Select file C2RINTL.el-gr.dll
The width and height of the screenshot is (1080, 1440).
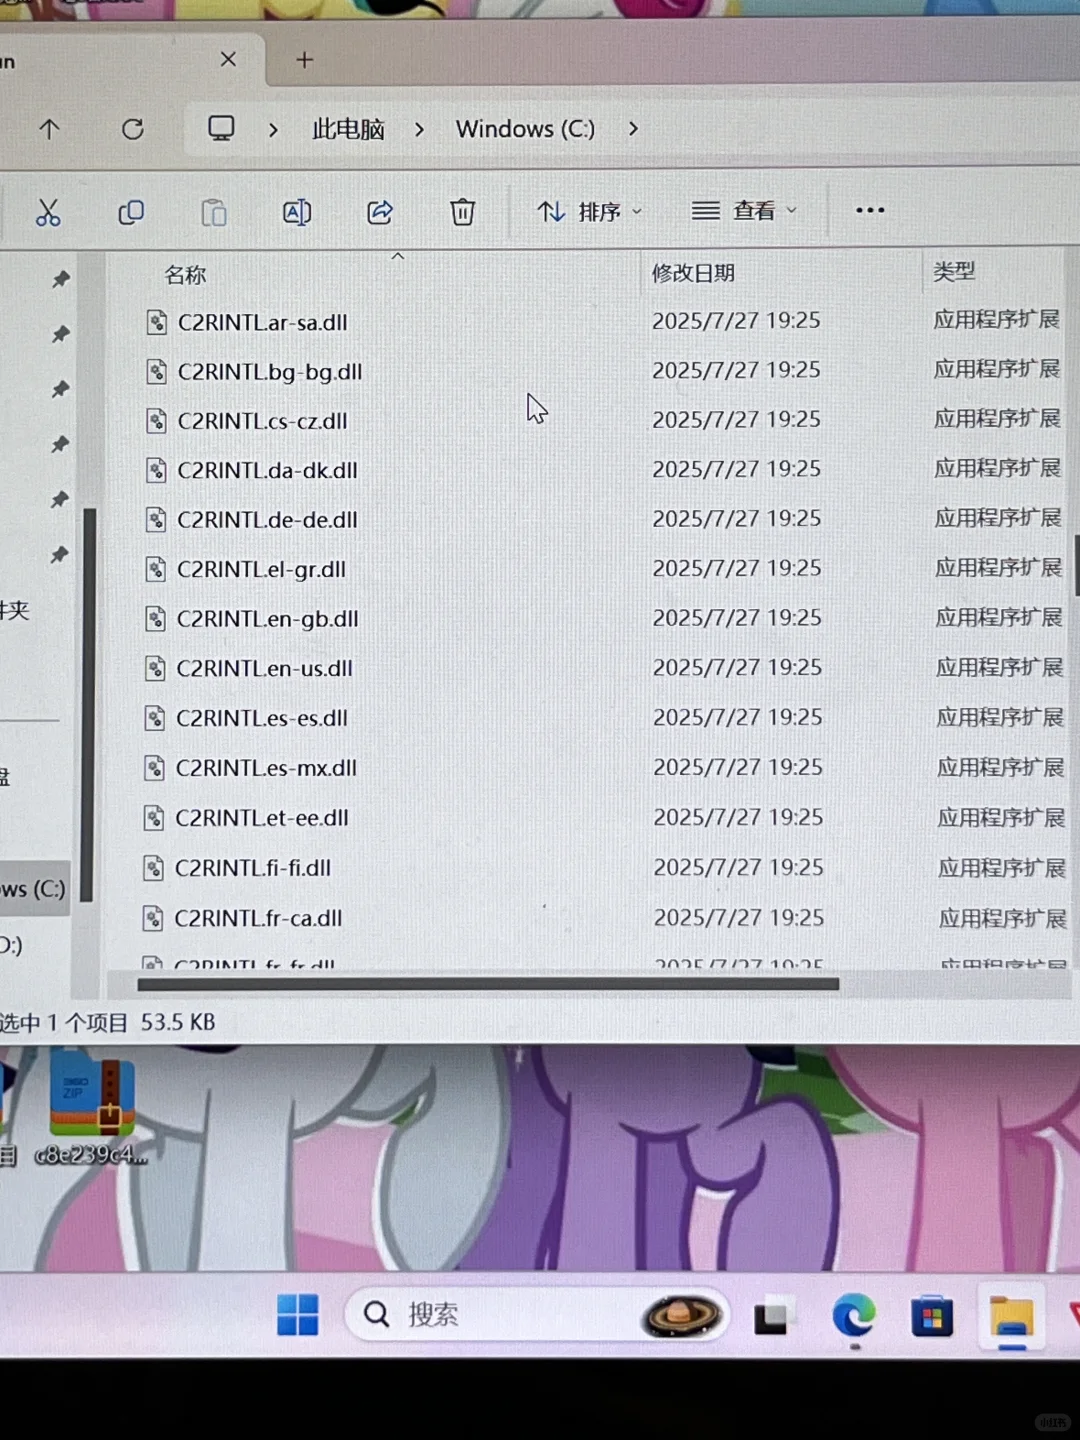261,569
